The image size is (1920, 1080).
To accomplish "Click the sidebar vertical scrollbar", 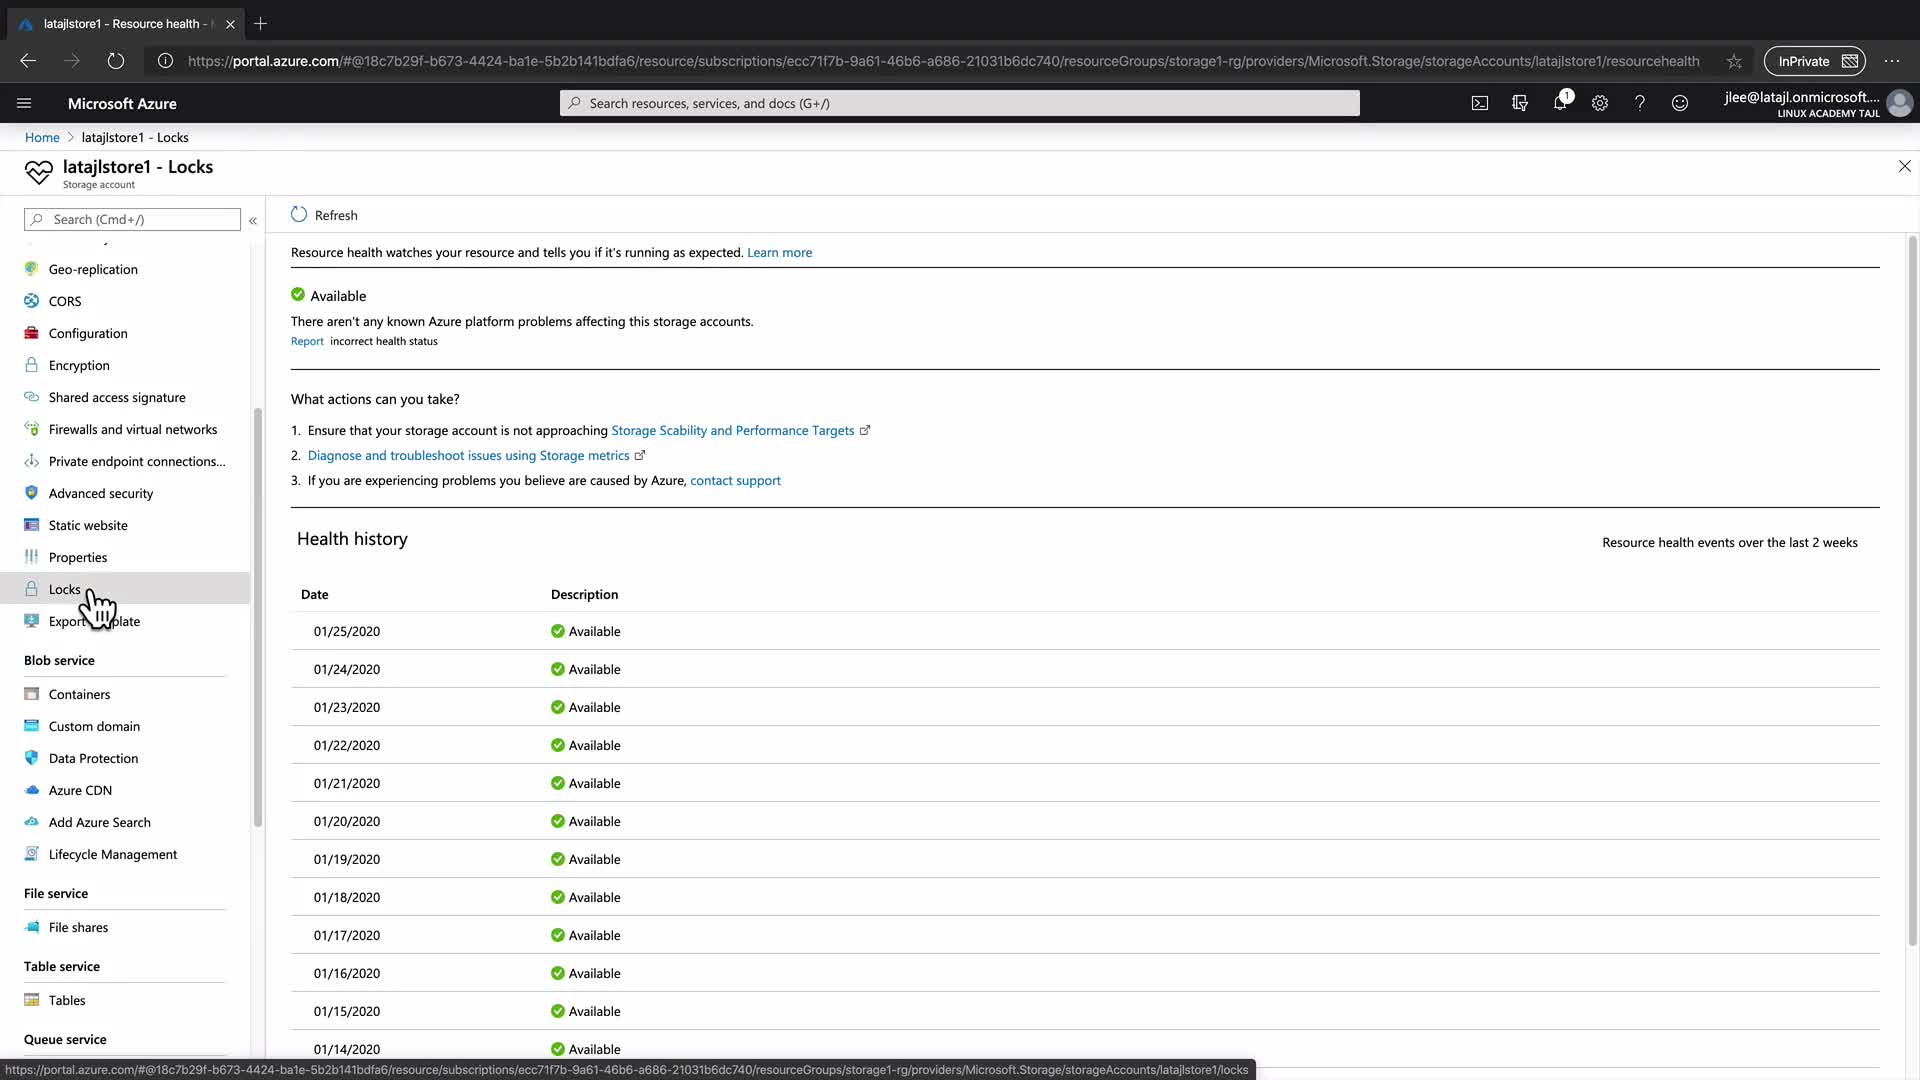I will pyautogui.click(x=258, y=616).
